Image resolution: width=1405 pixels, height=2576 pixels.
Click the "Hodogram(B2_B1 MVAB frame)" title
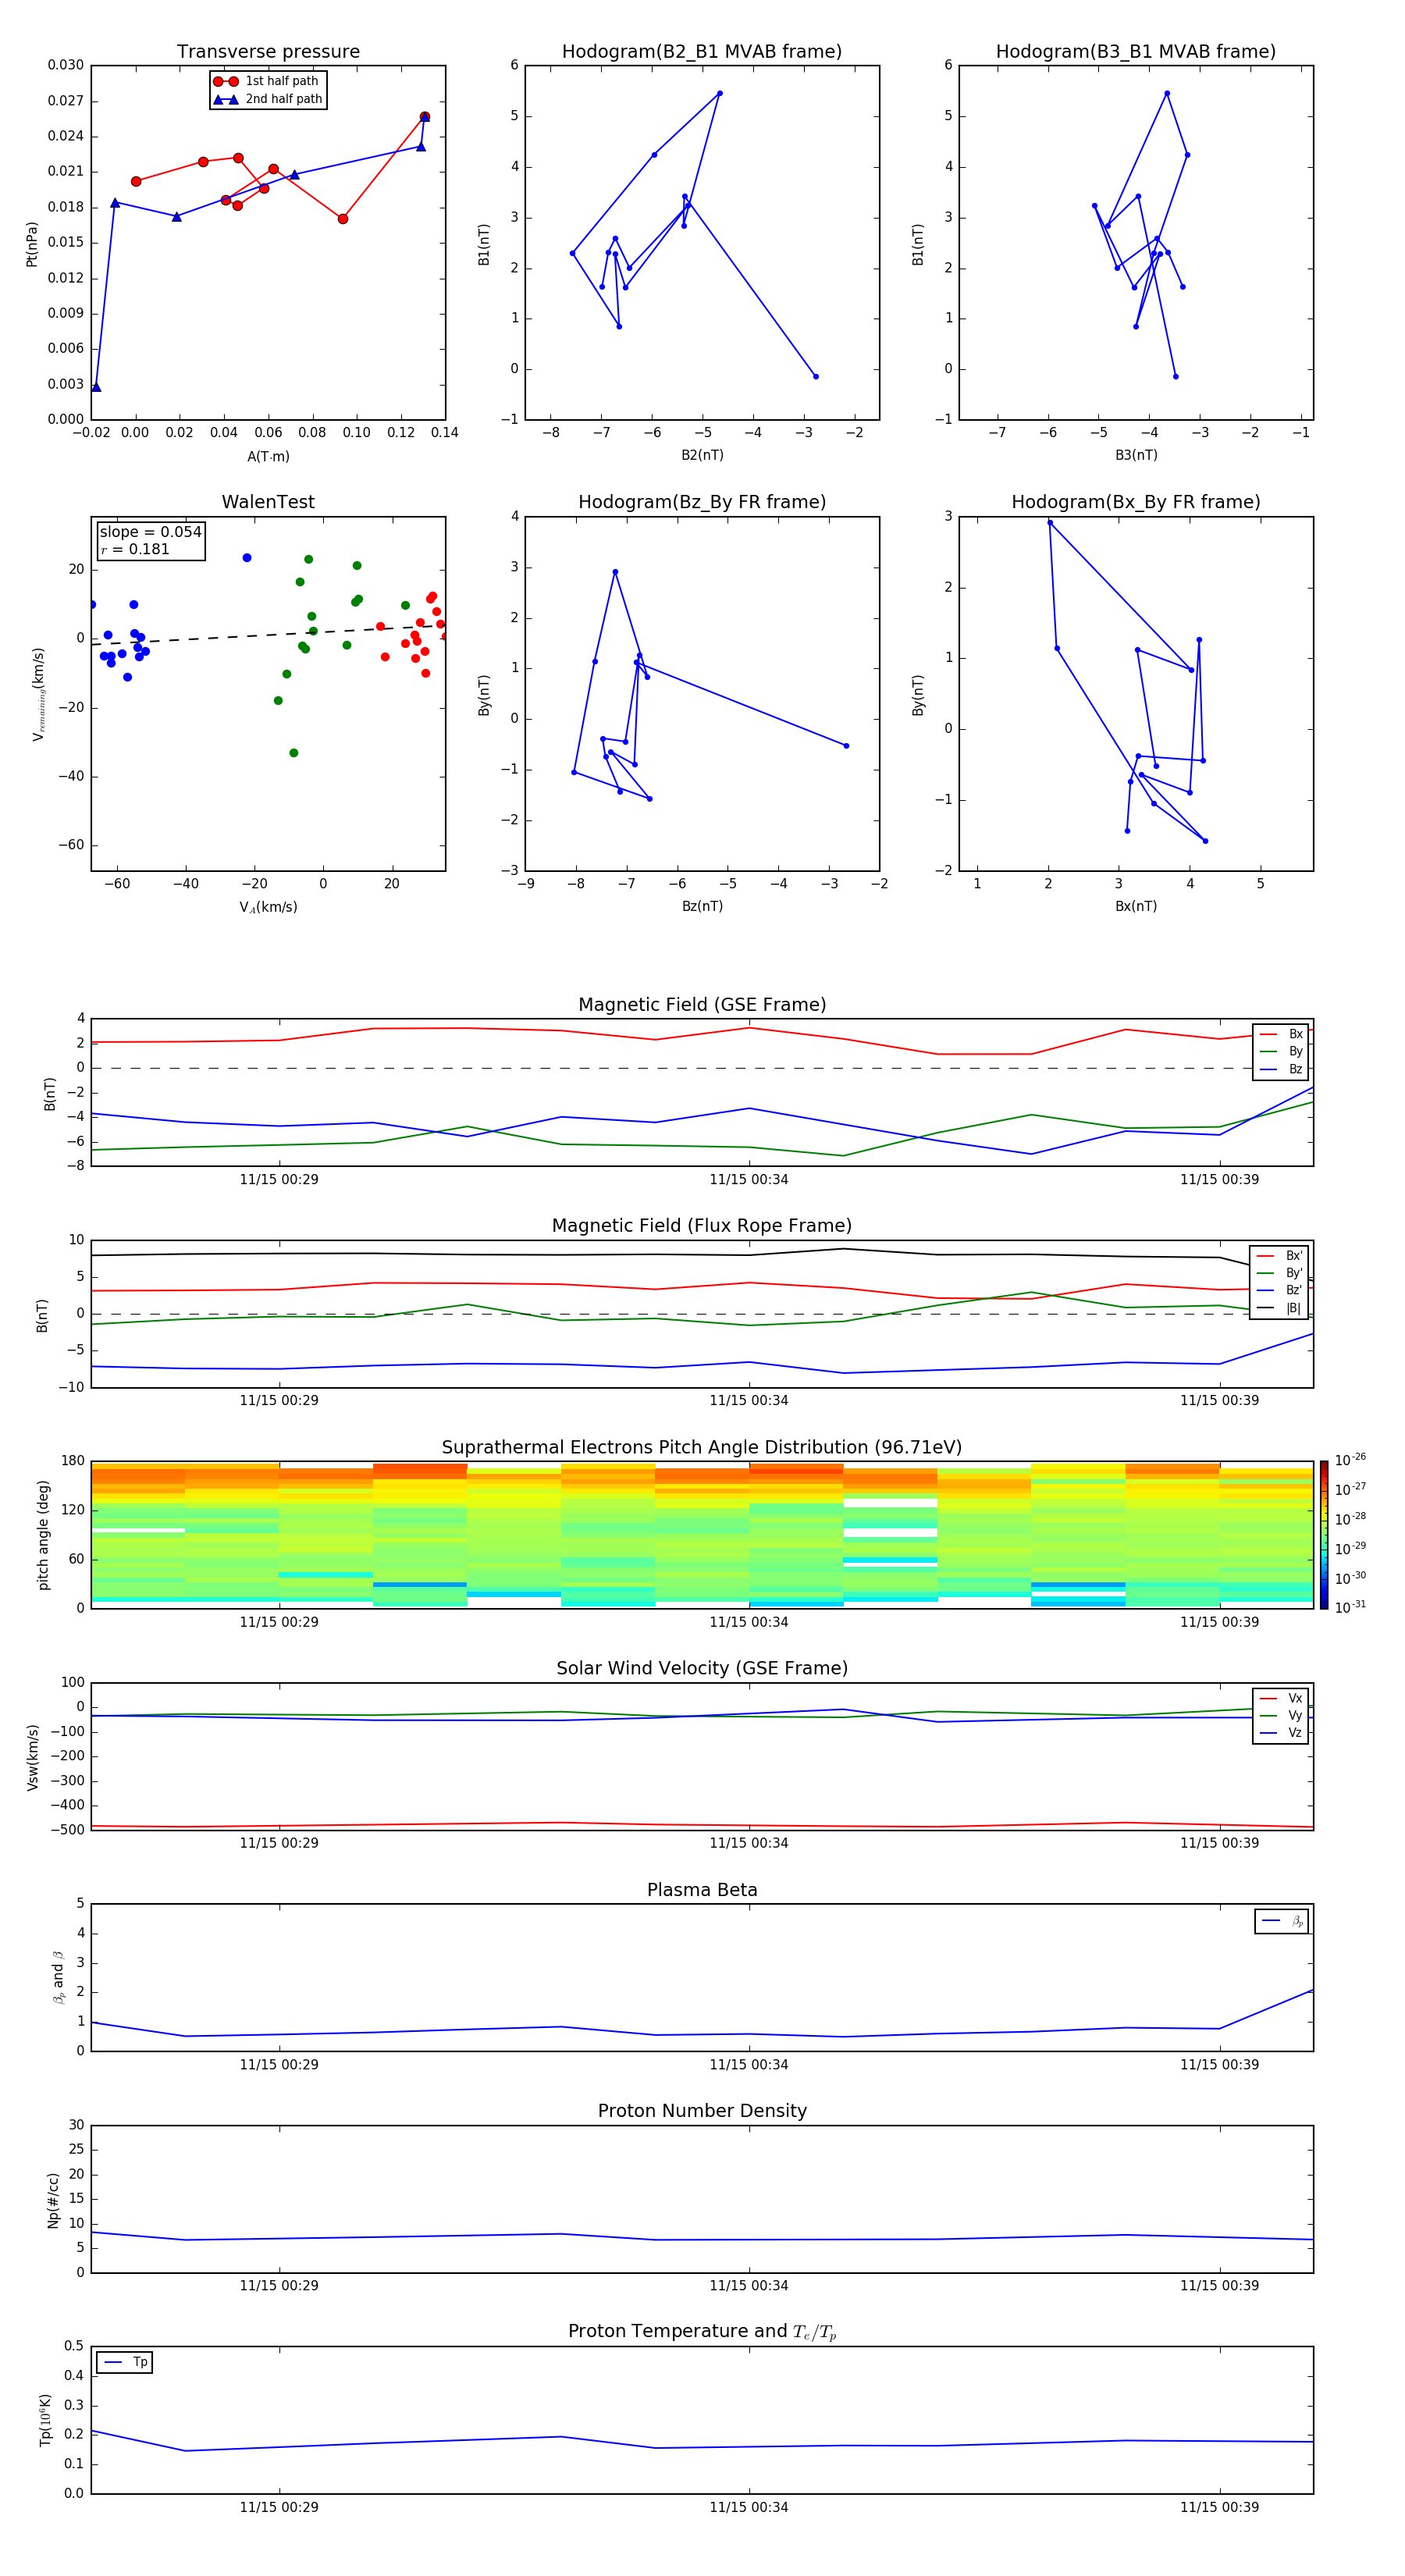point(702,52)
